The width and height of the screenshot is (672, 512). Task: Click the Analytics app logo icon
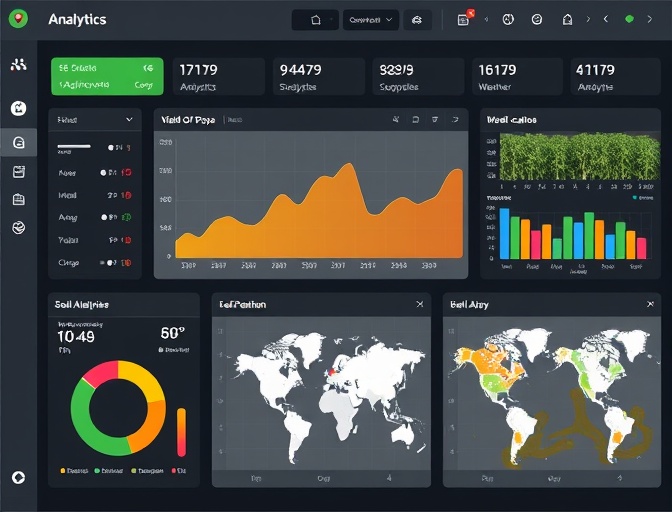pyautogui.click(x=18, y=19)
